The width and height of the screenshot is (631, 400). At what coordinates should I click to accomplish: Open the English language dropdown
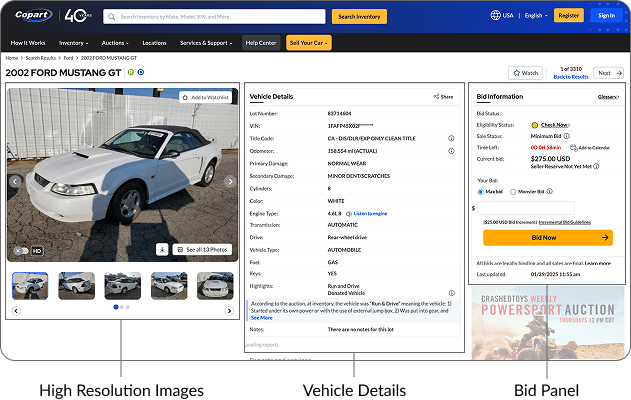pos(536,16)
